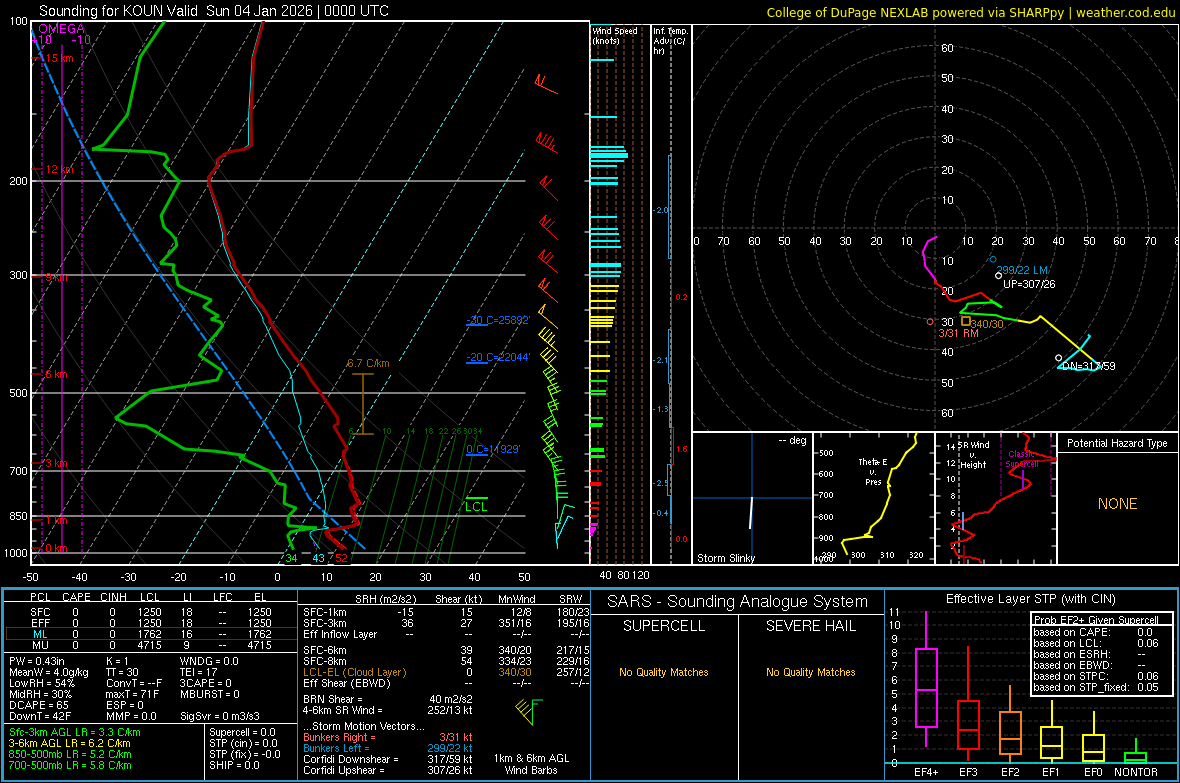Click the '299/22 LM' hodograph label
1180x783 pixels.
tap(1022, 270)
